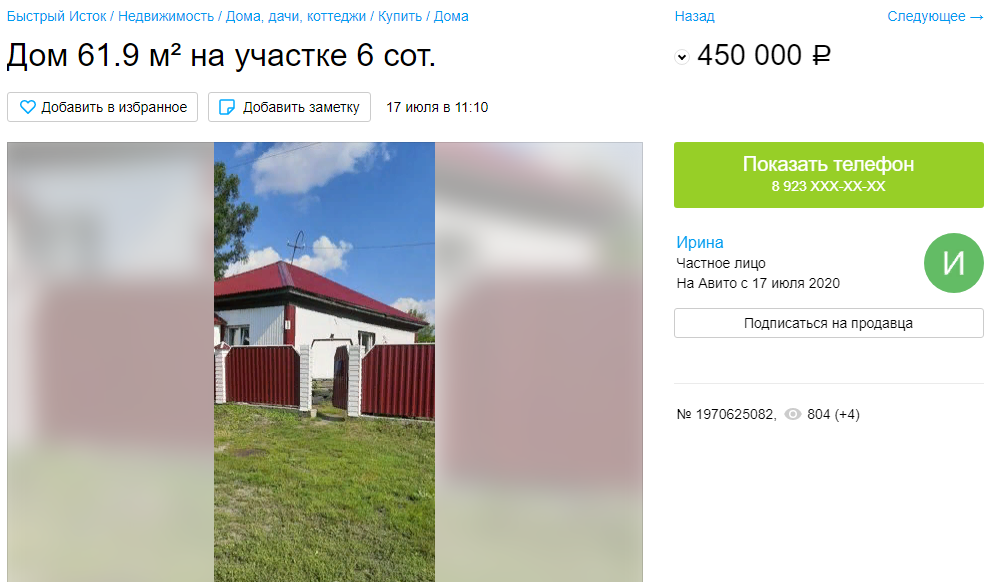This screenshot has height=582, width=994.
Task: Open the main house photo
Action: click(325, 362)
